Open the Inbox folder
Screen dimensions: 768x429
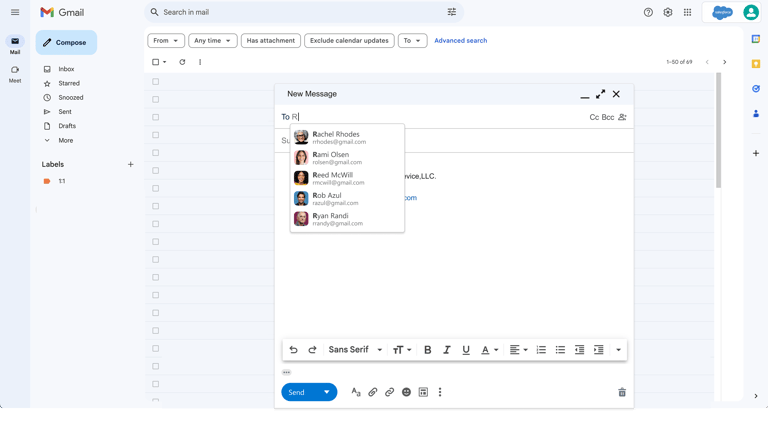pos(66,69)
